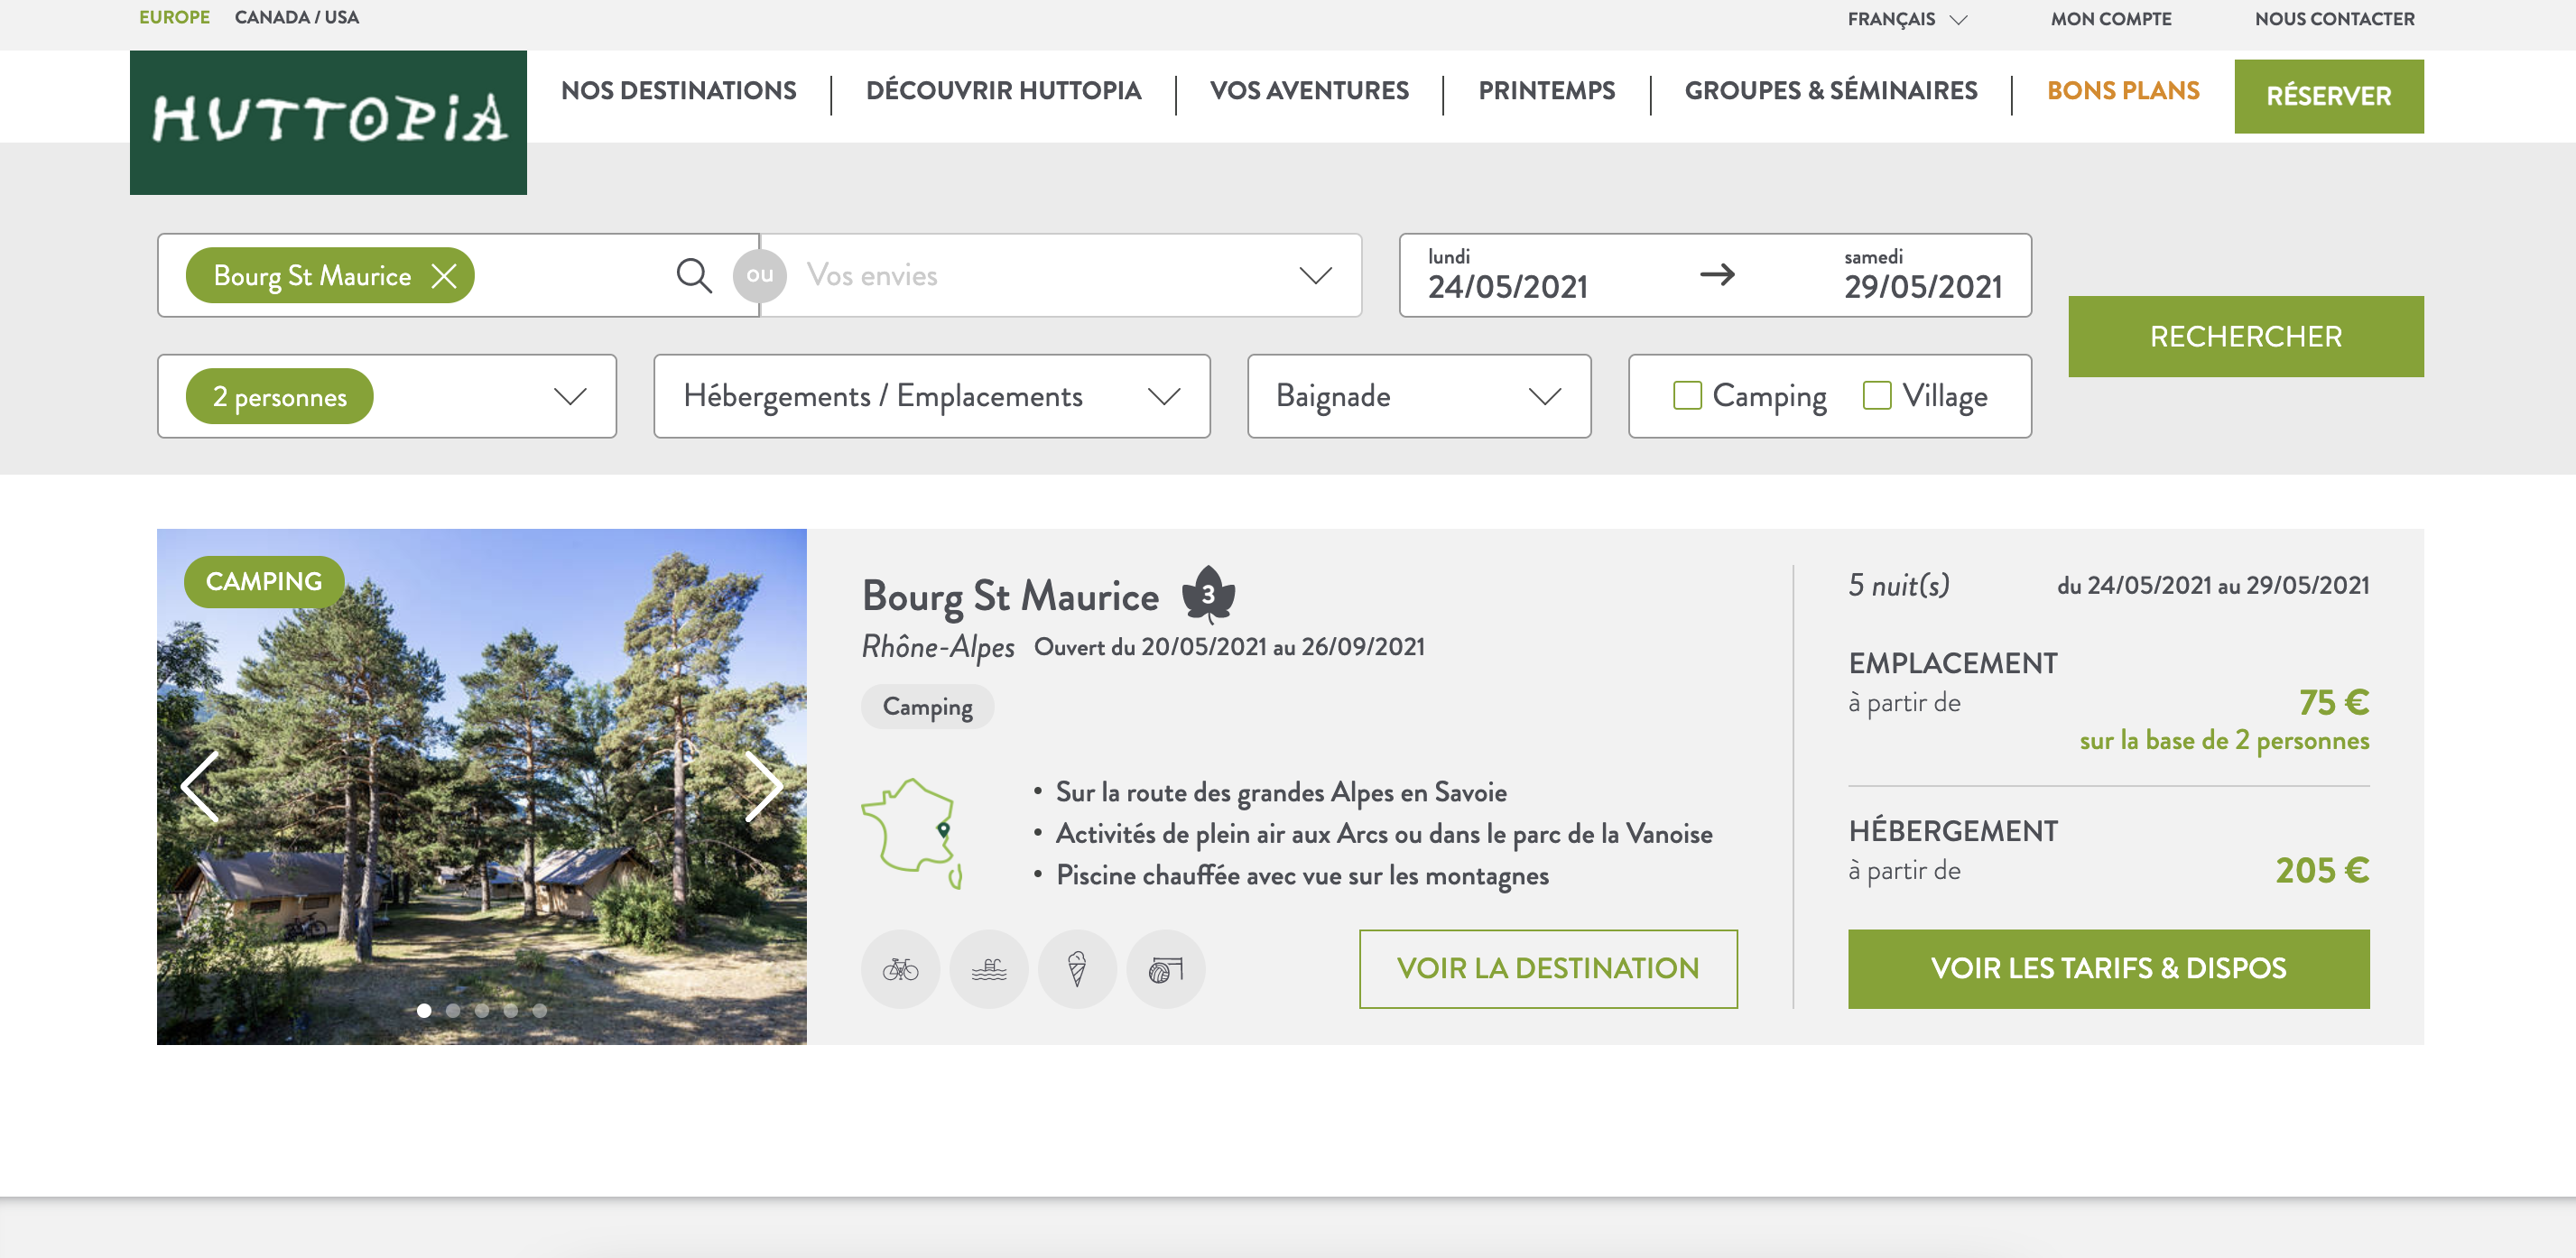This screenshot has width=2576, height=1258.
Task: Click the bicycle activity icon
Action: tap(900, 969)
